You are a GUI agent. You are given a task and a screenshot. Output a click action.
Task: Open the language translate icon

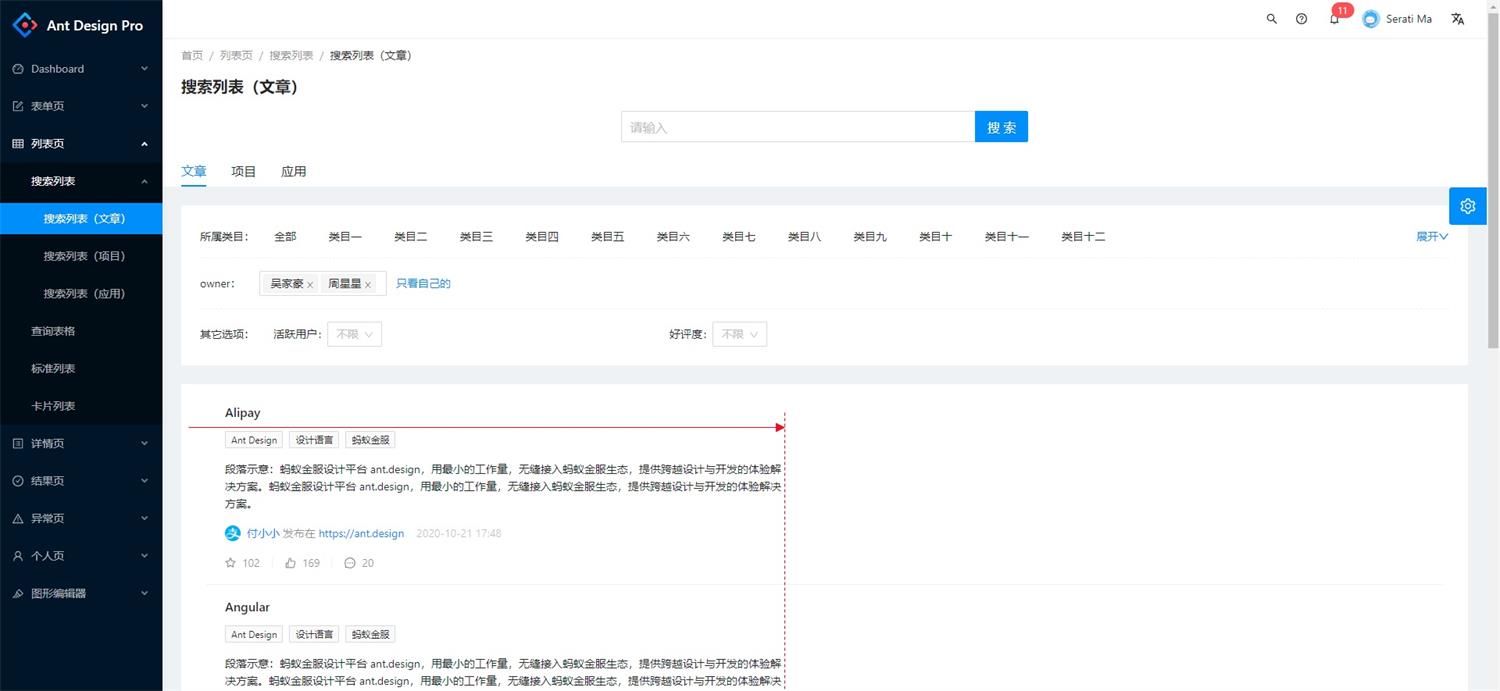[x=1458, y=19]
